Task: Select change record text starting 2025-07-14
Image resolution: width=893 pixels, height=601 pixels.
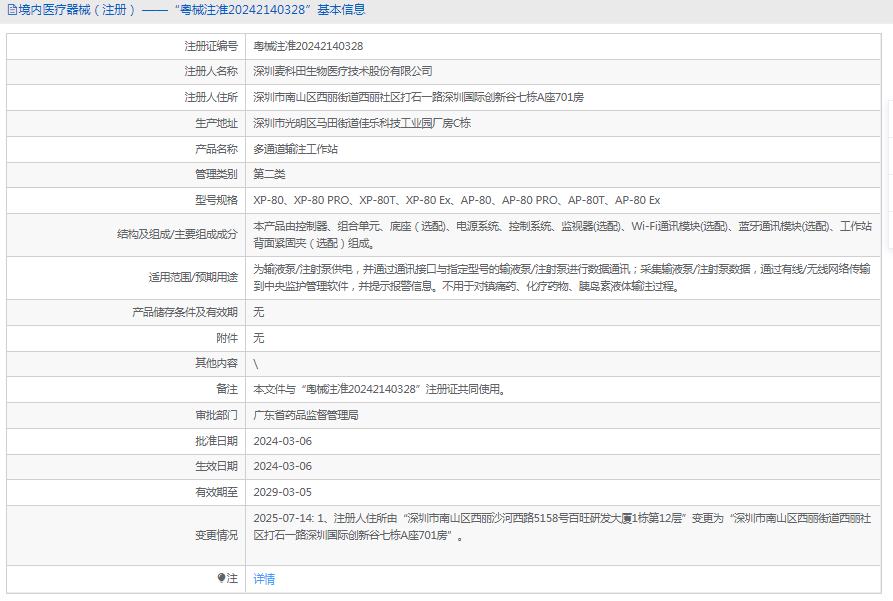Action: 562,527
